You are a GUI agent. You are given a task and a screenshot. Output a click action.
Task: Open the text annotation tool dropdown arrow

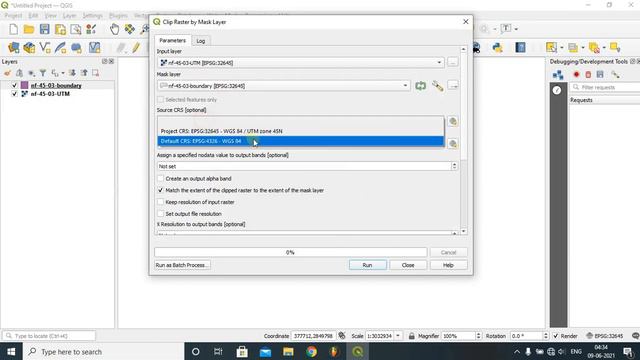[516, 29]
